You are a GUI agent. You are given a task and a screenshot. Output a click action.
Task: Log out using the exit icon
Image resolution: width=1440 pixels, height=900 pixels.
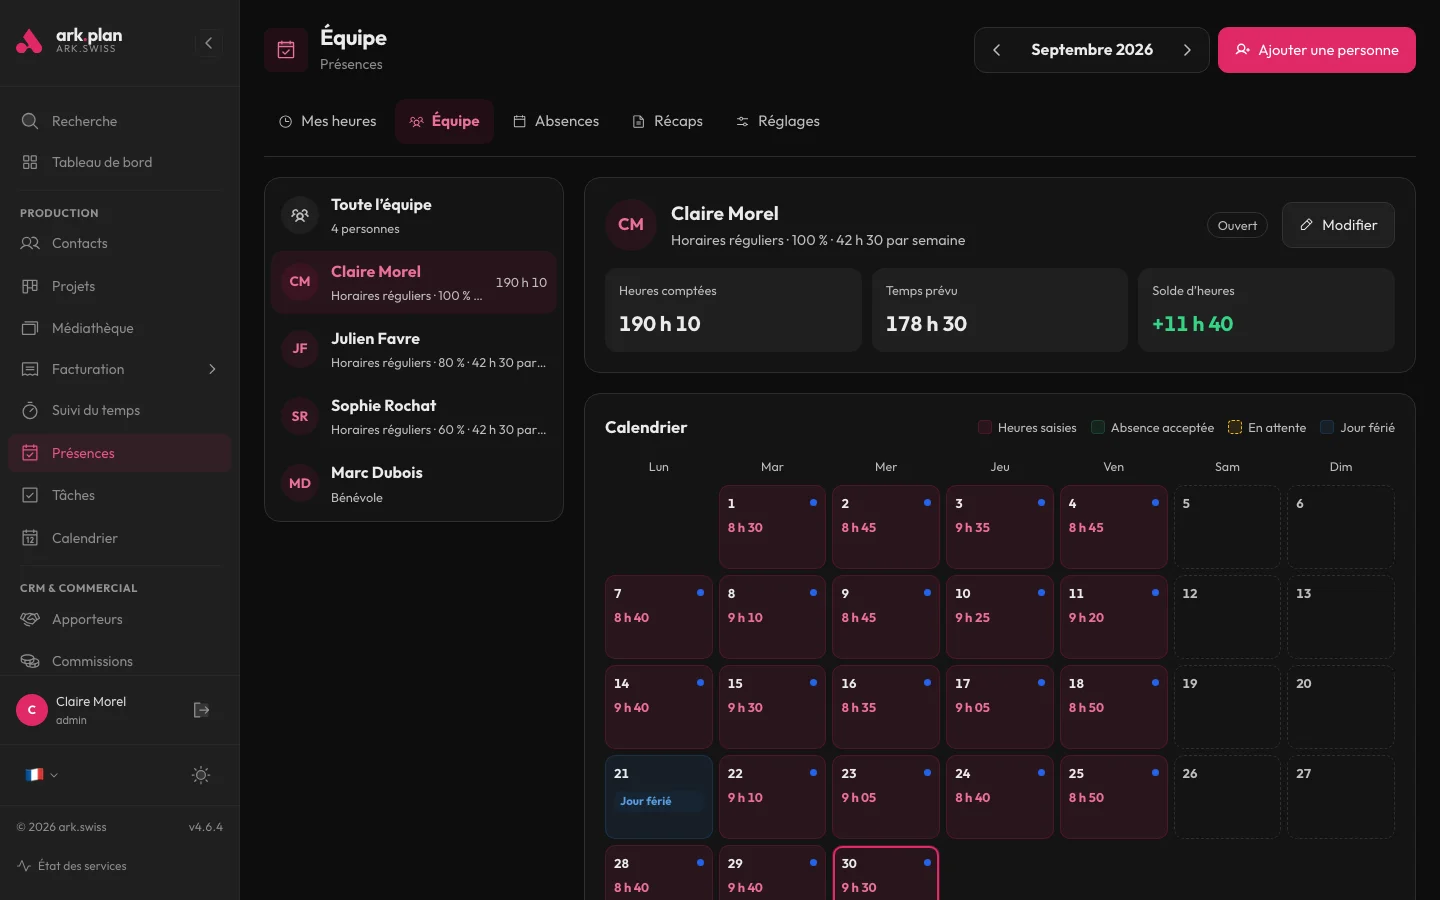tap(201, 710)
